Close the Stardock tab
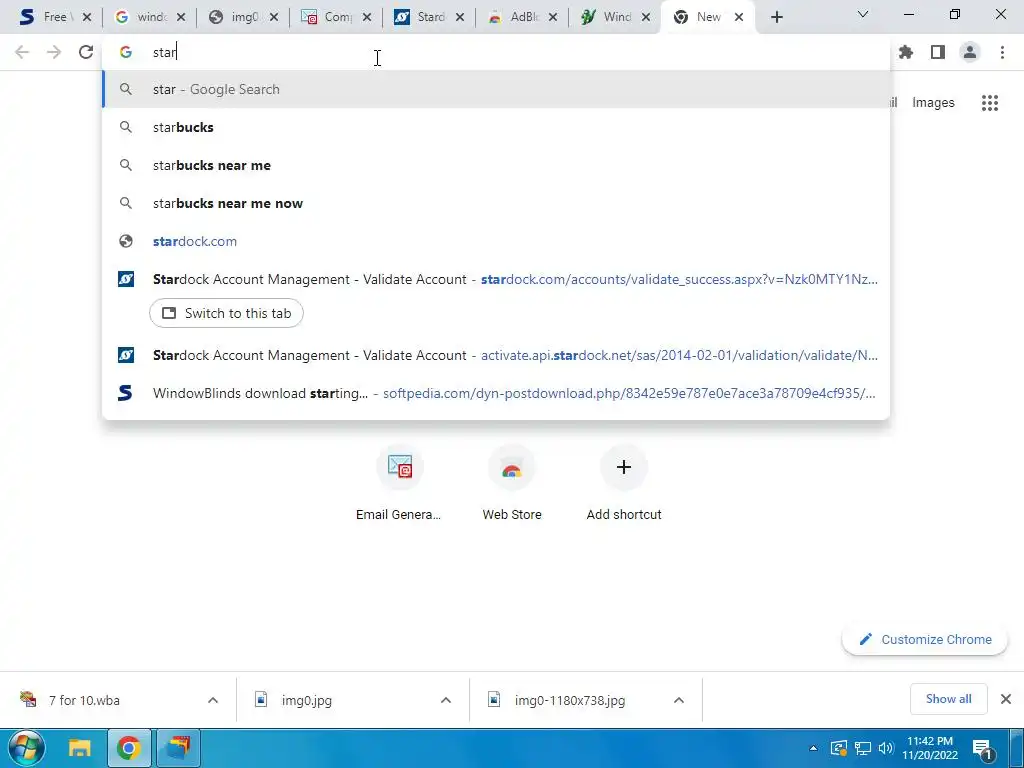The width and height of the screenshot is (1024, 768). [460, 18]
